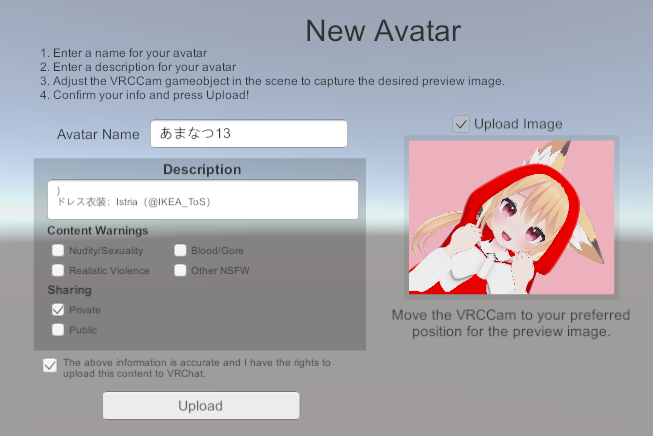Disable the Upload Image checkbox
The width and height of the screenshot is (653, 436).
click(461, 124)
